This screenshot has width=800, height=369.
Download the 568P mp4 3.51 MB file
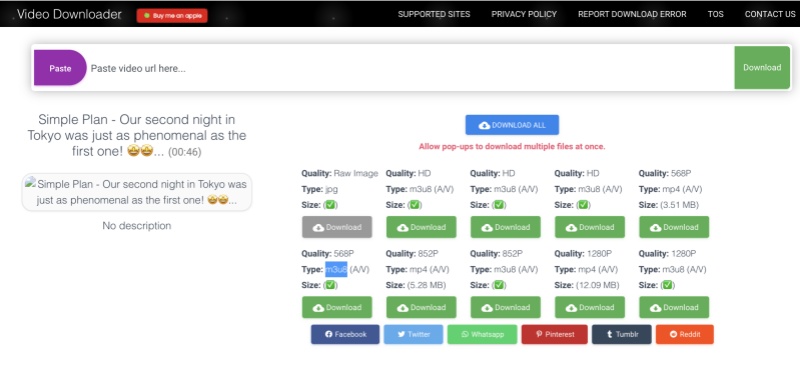coord(674,227)
